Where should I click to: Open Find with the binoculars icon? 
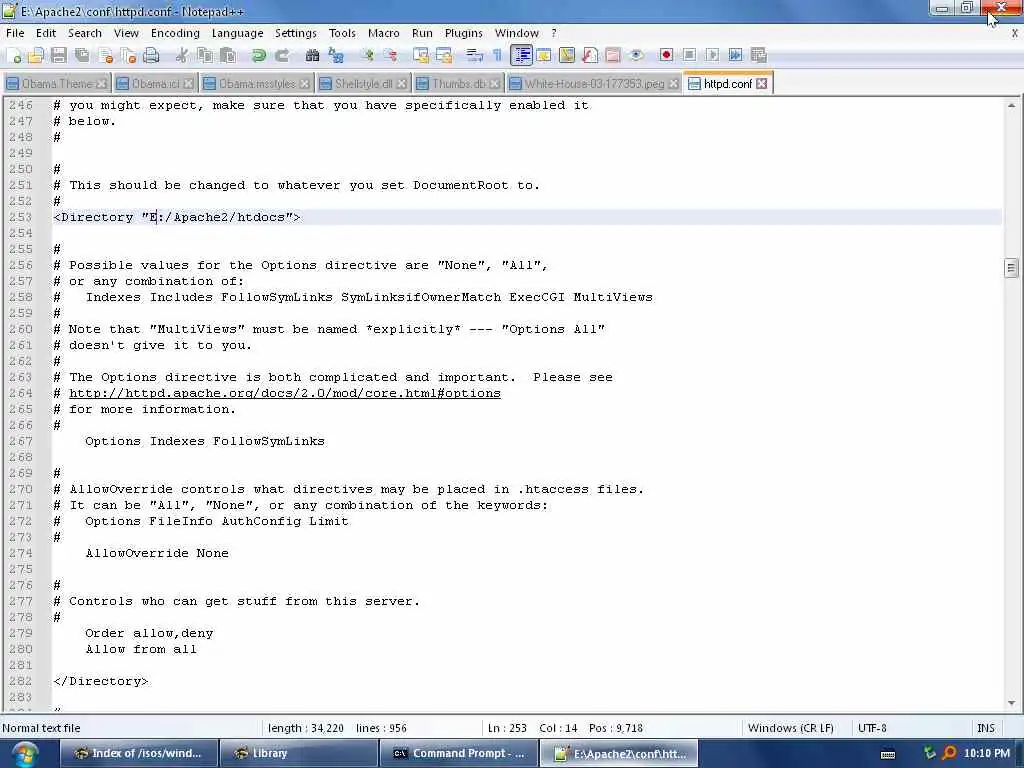(312, 56)
